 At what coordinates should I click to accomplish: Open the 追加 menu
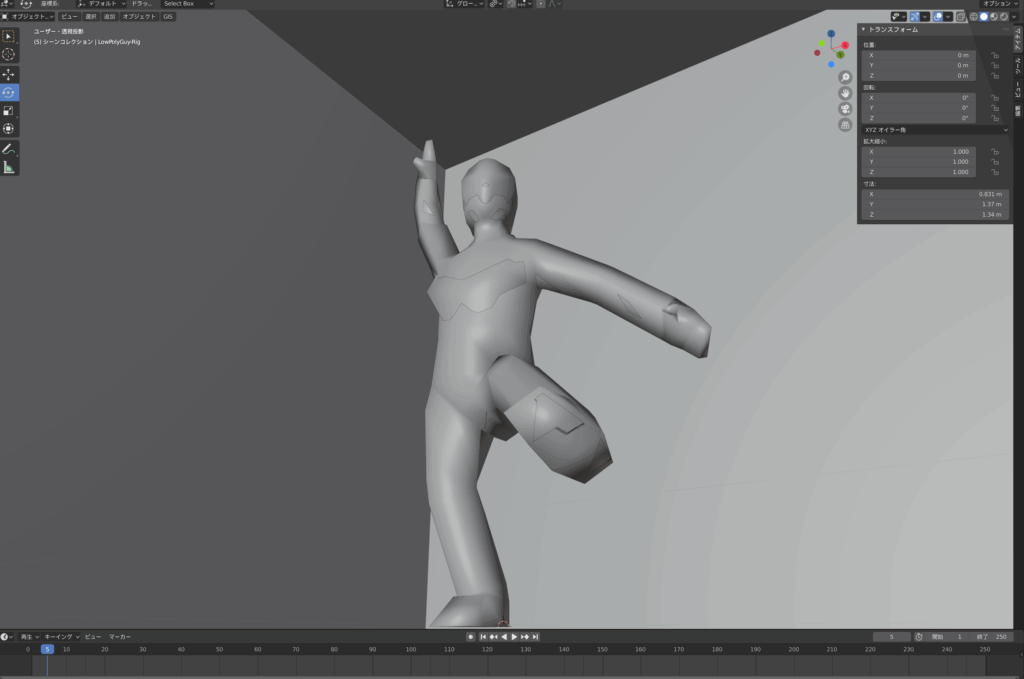(109, 16)
